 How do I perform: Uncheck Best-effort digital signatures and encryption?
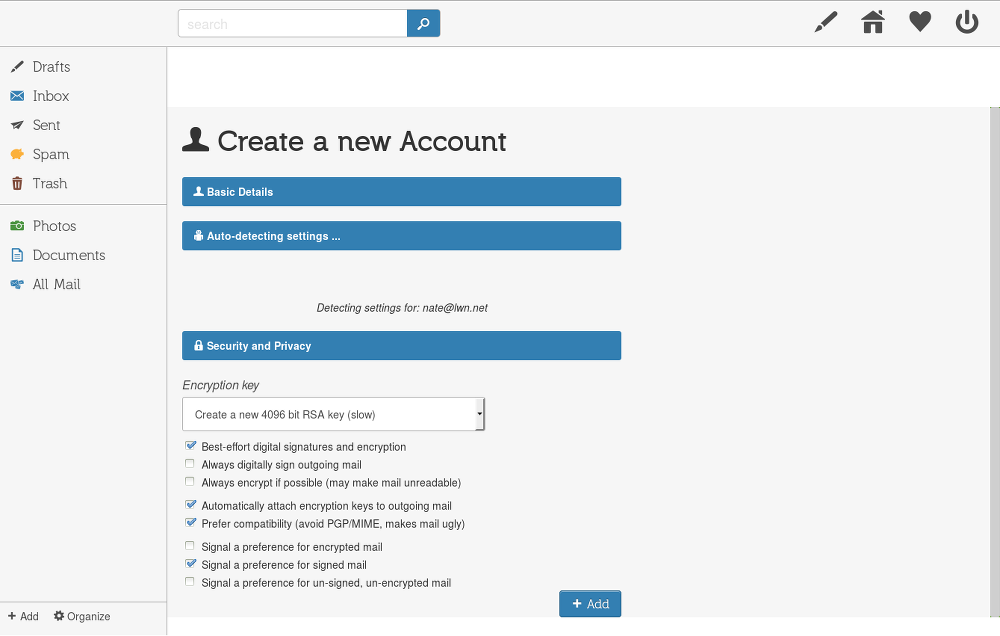[x=190, y=446]
